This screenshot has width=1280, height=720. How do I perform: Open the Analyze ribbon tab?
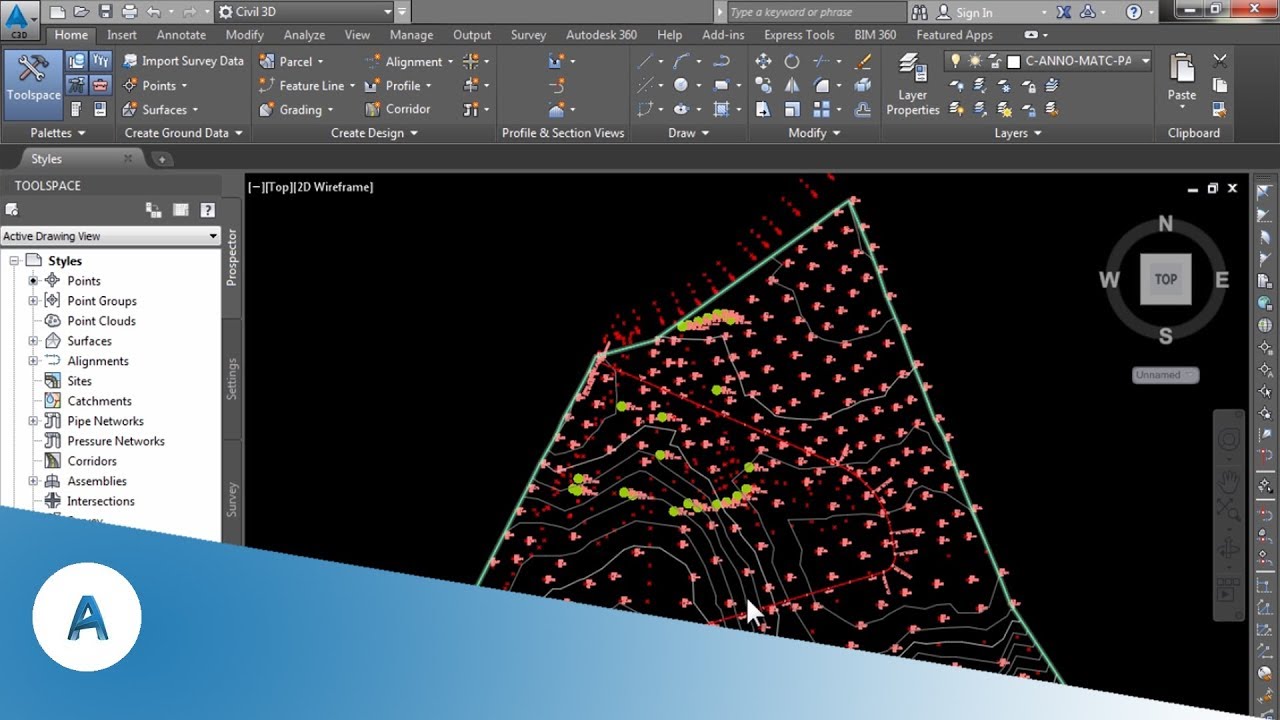pos(304,35)
